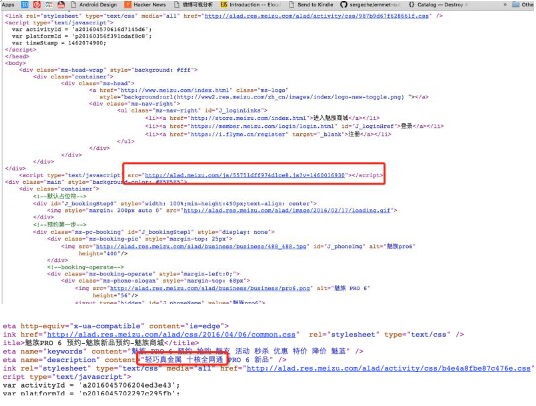The width and height of the screenshot is (536, 406).
Task: Open the Other bookmarks folder
Action: click(523, 5)
